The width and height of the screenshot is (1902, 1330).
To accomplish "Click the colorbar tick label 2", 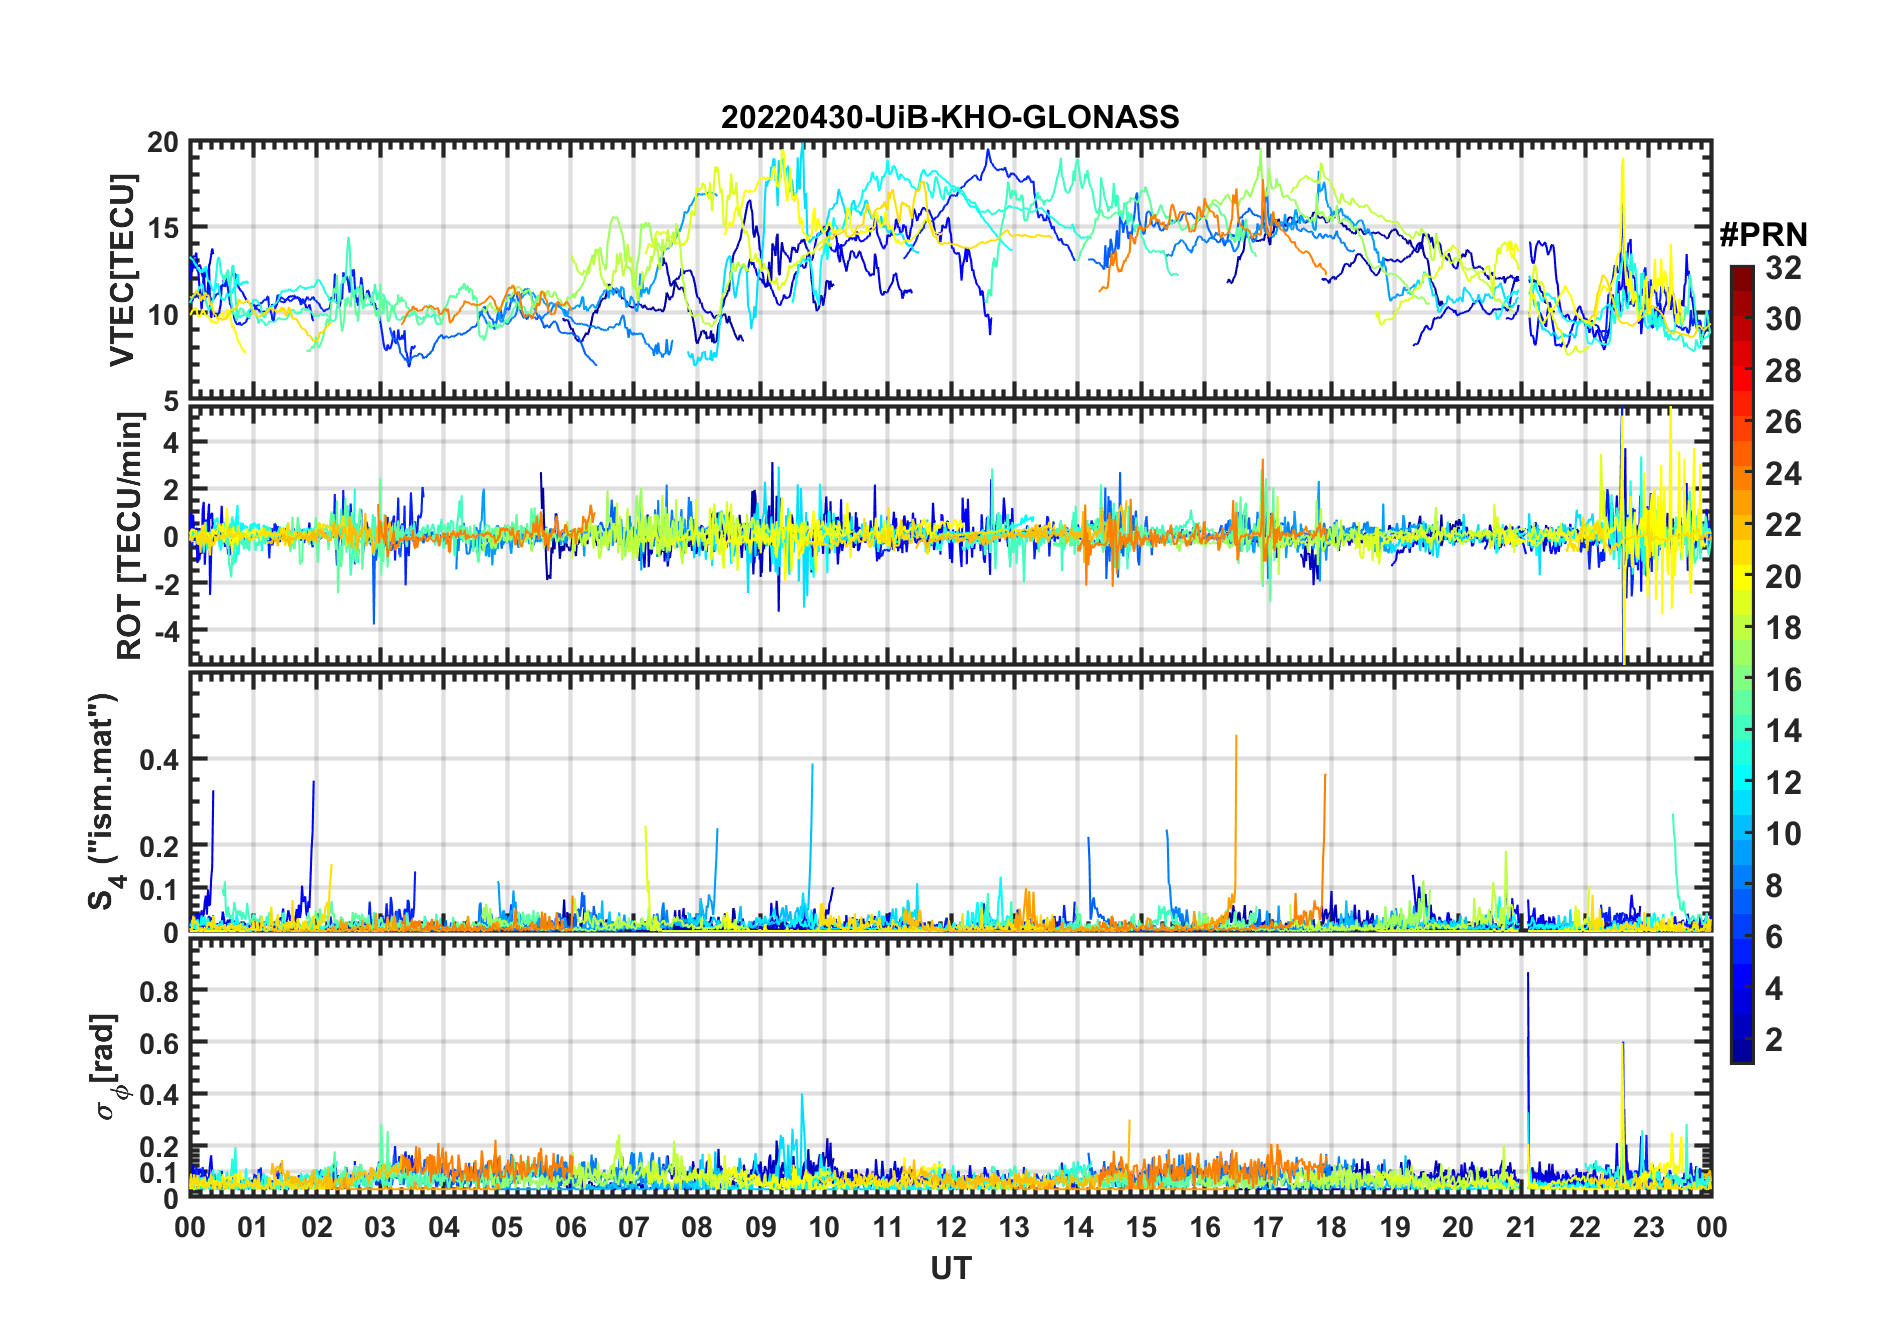I will [x=1774, y=1040].
